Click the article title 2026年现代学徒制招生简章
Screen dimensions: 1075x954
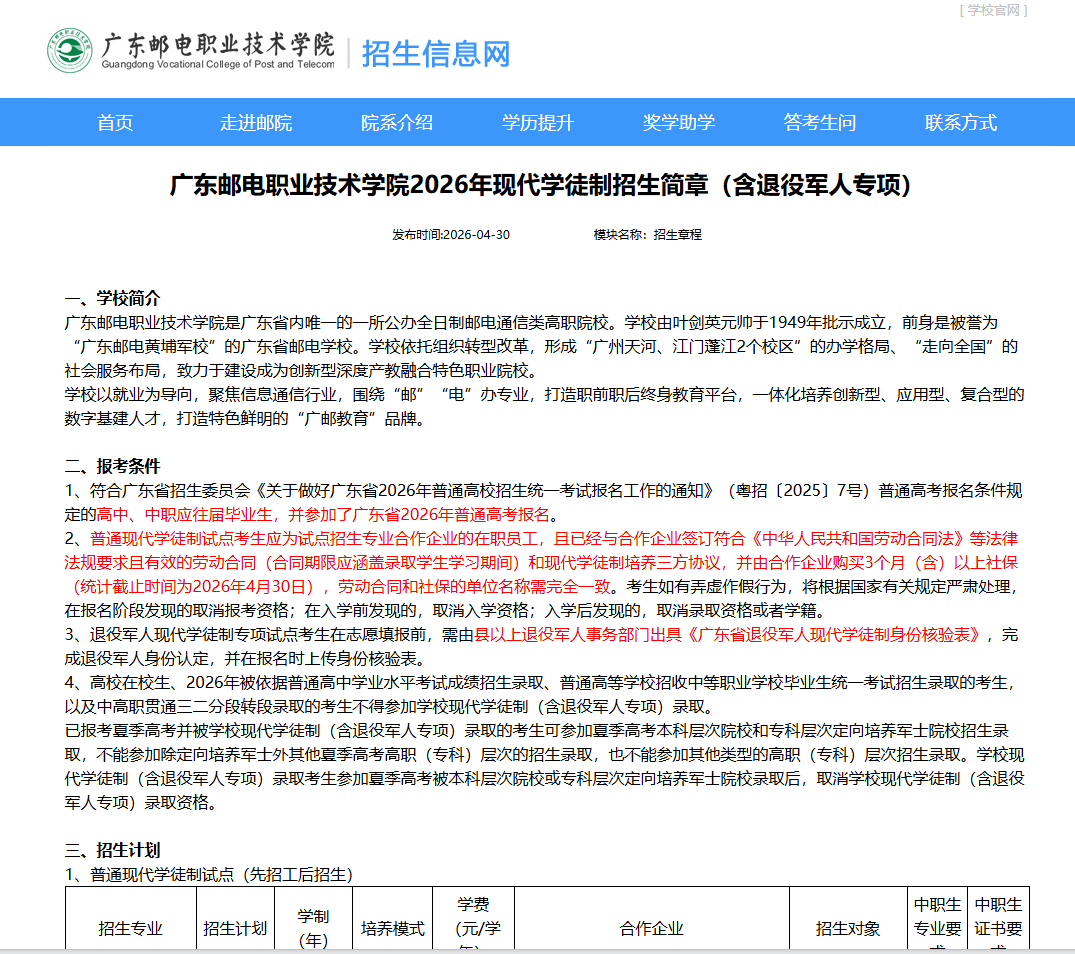[540, 185]
